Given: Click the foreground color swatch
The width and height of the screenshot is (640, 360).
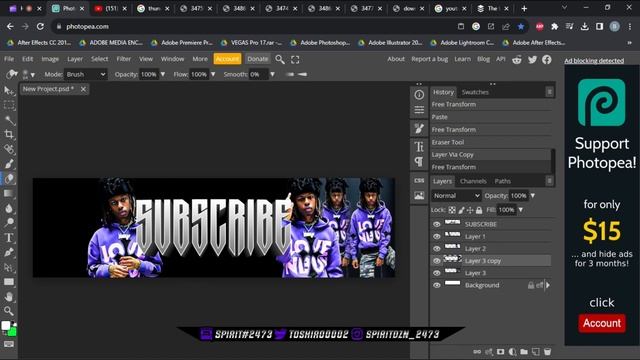Looking at the screenshot, I should point(6,325).
